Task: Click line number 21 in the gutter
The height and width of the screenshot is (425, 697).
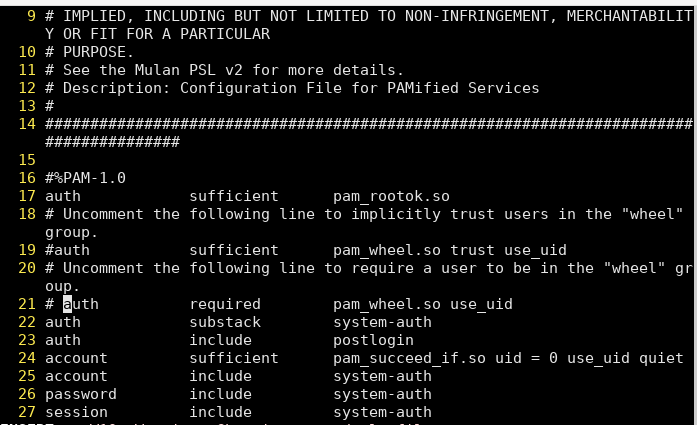Action: (27, 304)
